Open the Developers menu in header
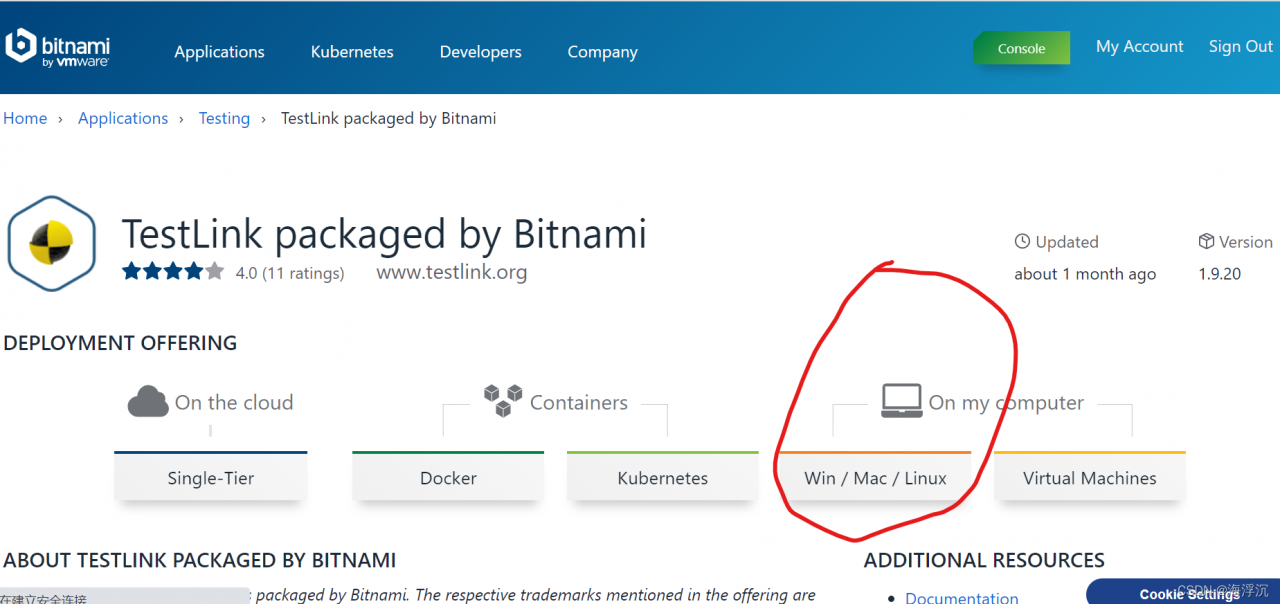This screenshot has height=604, width=1280. tap(481, 52)
